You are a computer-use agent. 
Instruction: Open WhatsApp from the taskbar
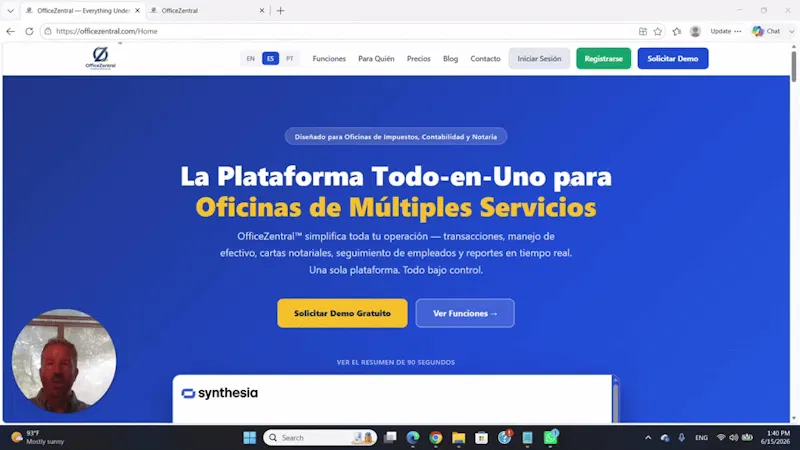[x=551, y=437]
